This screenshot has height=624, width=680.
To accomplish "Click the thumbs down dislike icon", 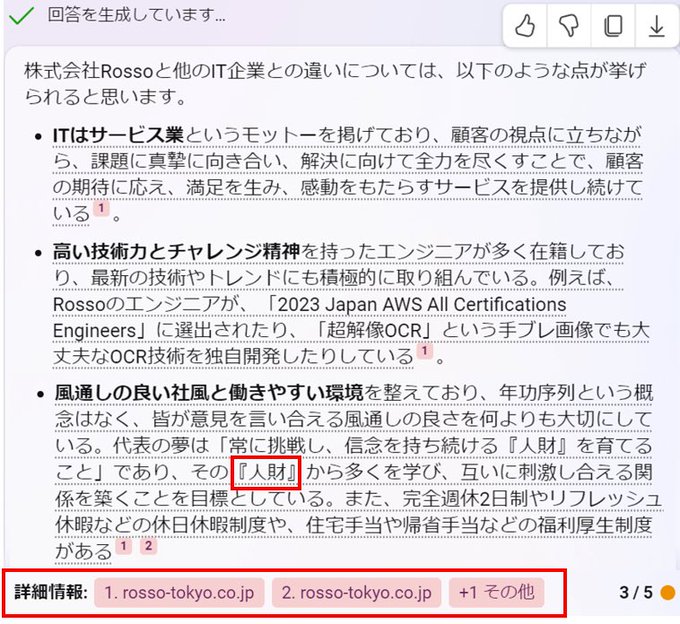I will pos(569,26).
